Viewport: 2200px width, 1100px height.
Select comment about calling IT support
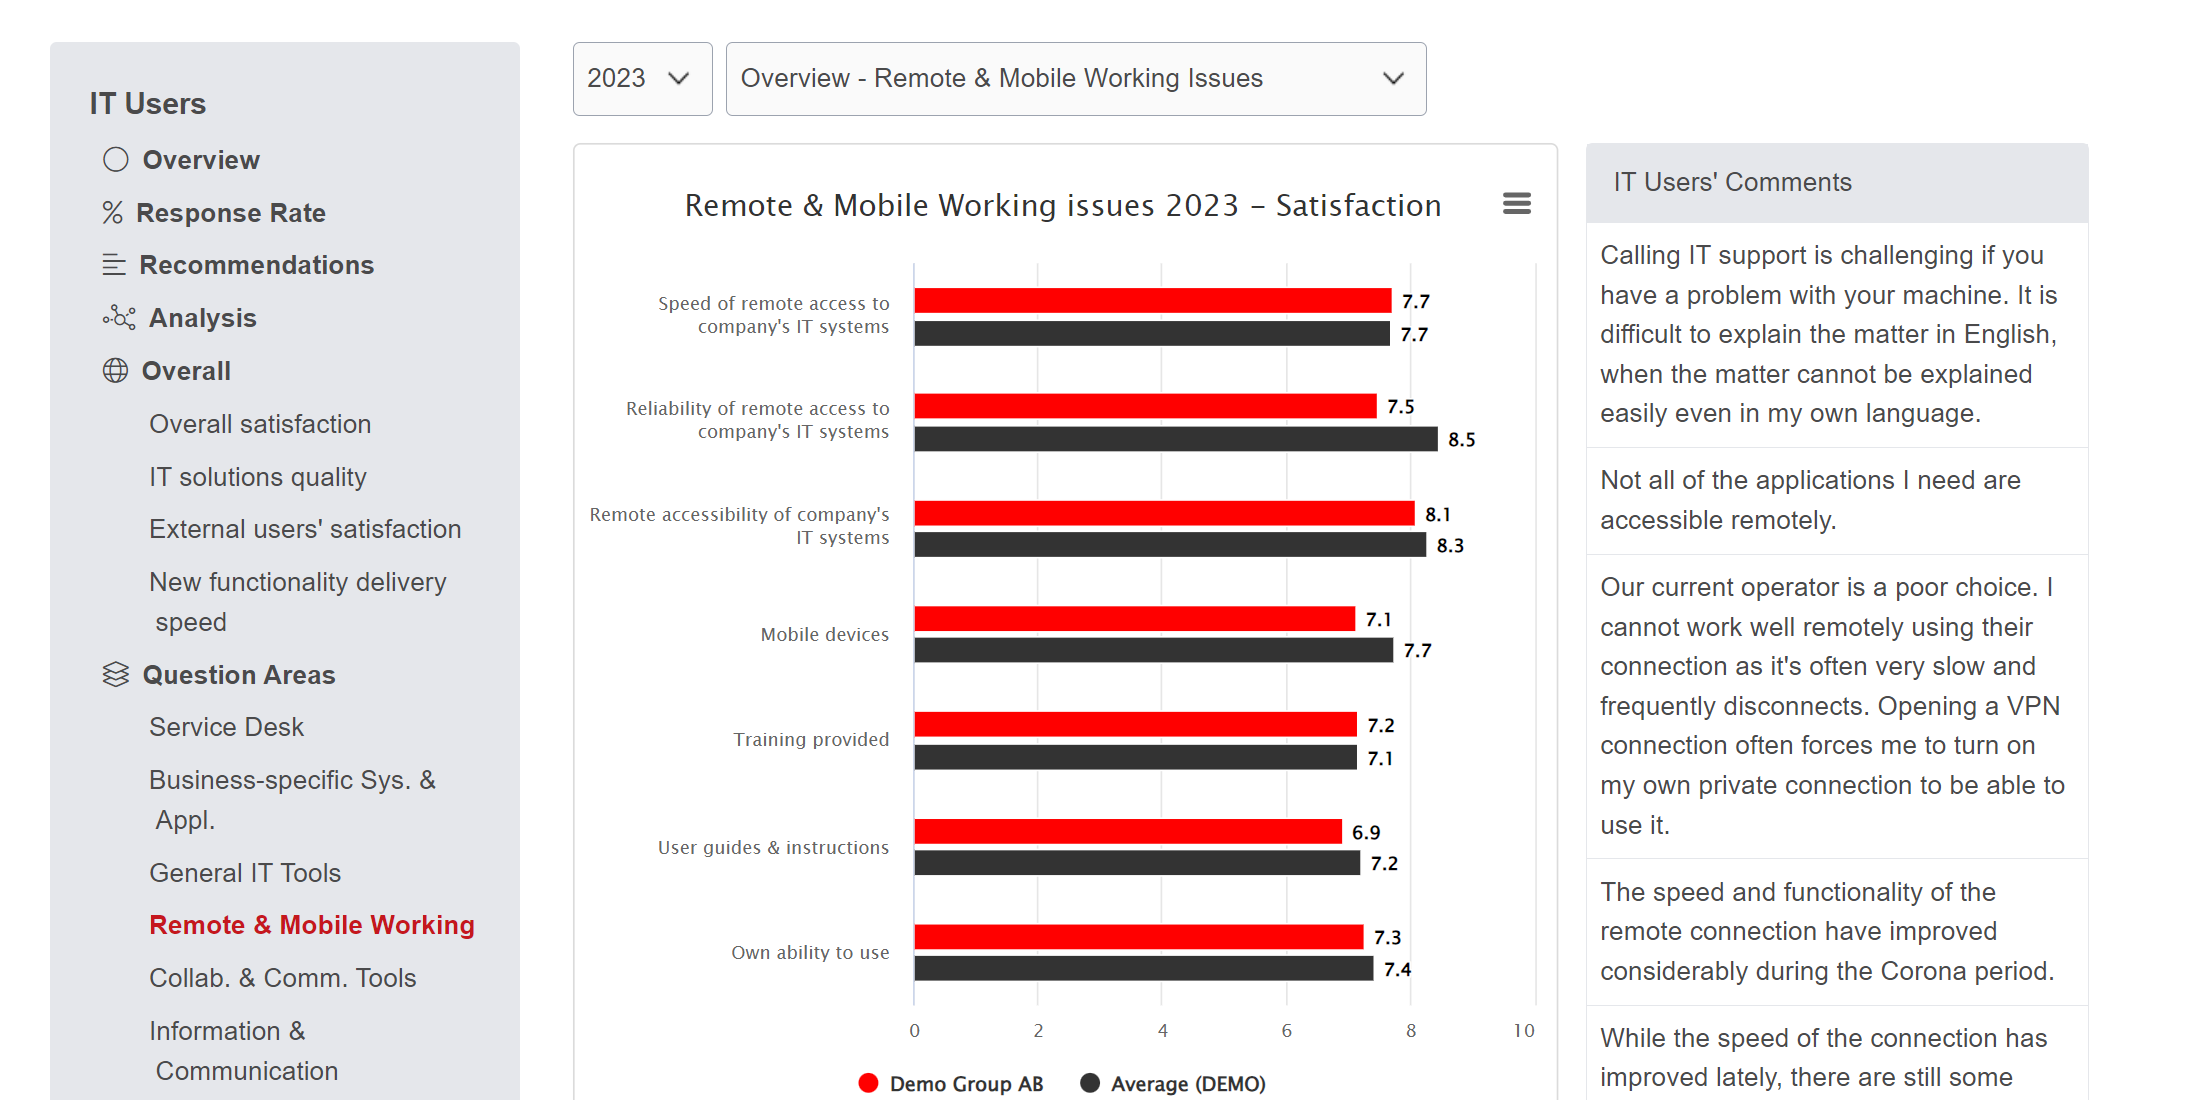coord(1837,334)
